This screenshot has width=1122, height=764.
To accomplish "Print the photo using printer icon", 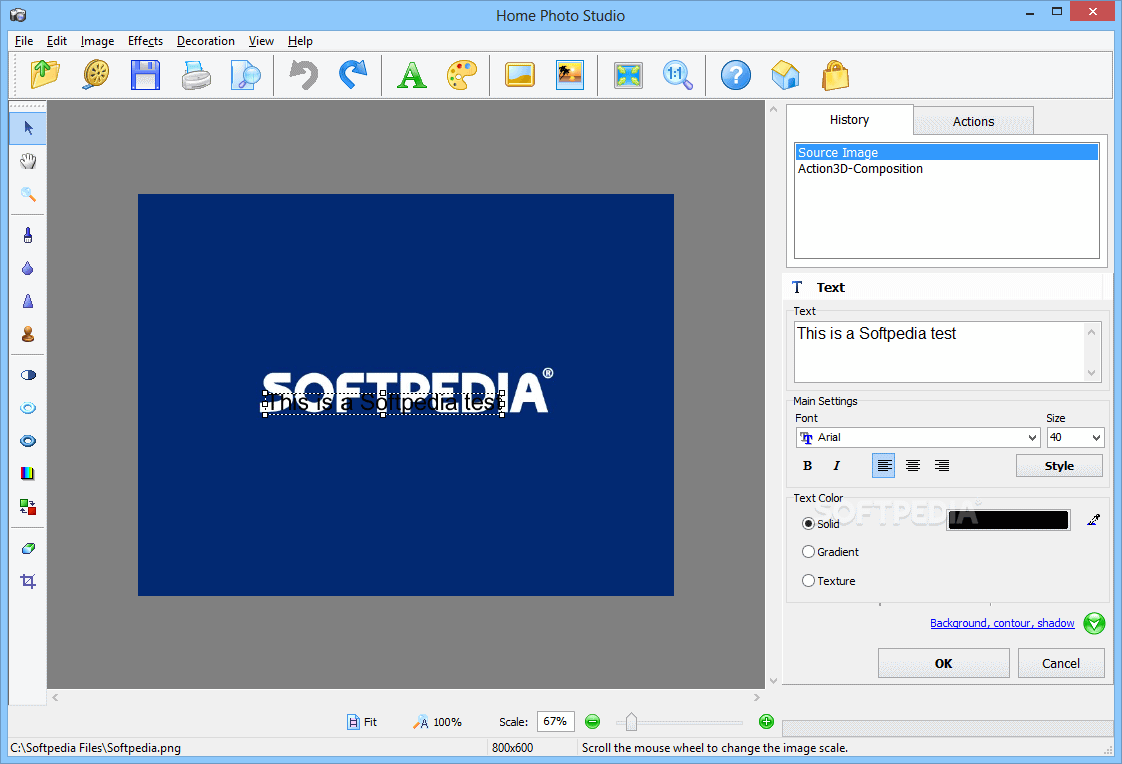I will pyautogui.click(x=195, y=74).
